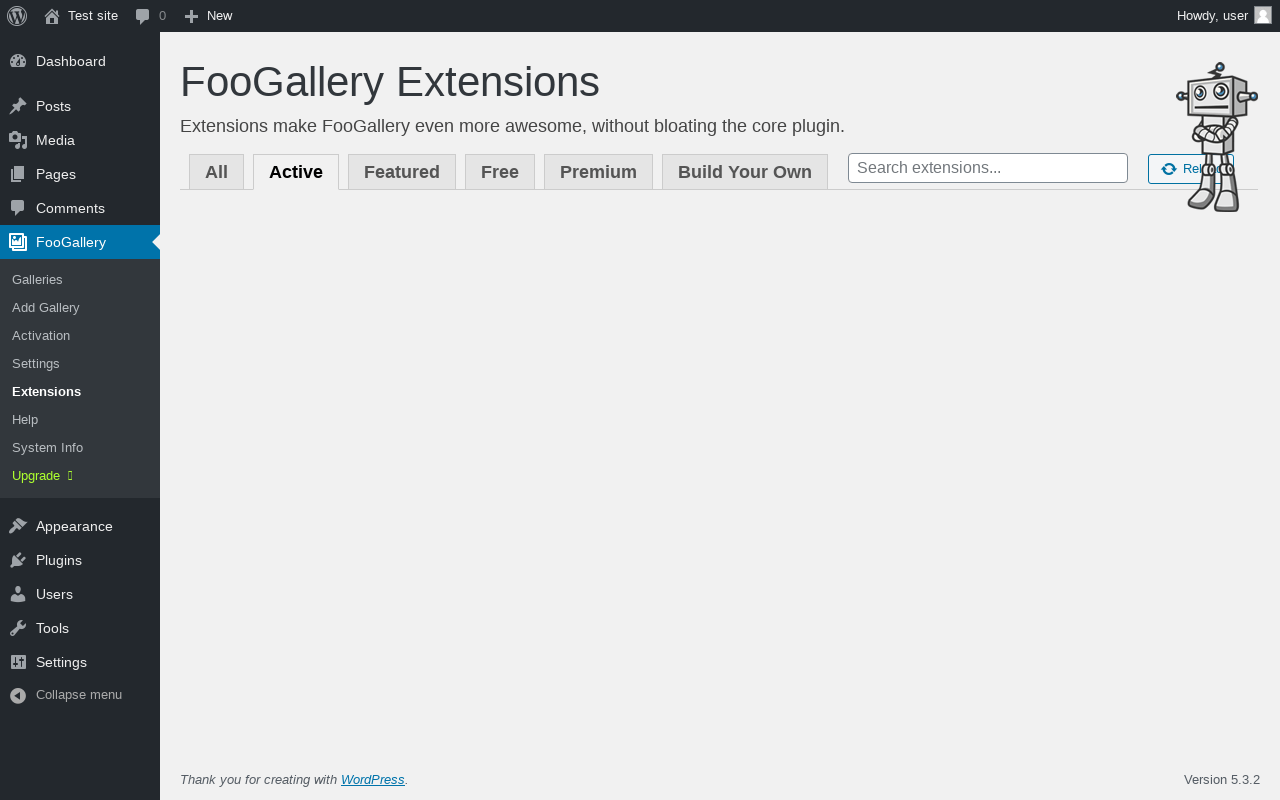Focus the Search extensions field
Viewport: 1280px width, 800px height.
point(987,168)
